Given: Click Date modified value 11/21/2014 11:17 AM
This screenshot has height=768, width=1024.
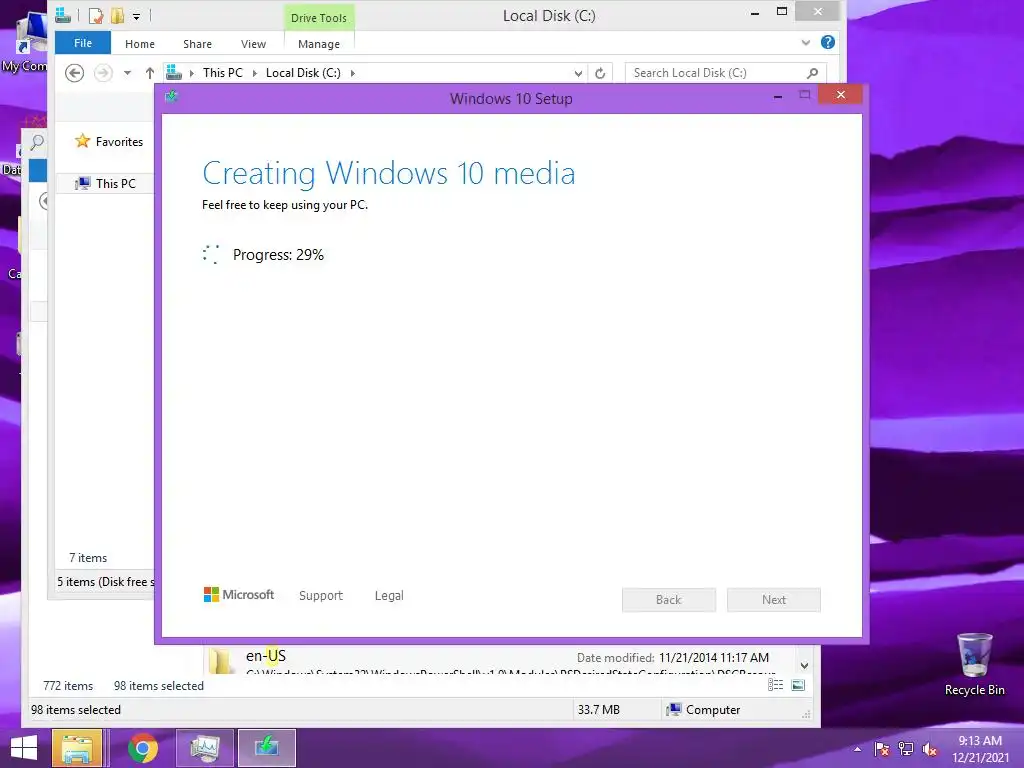Looking at the screenshot, I should [714, 658].
